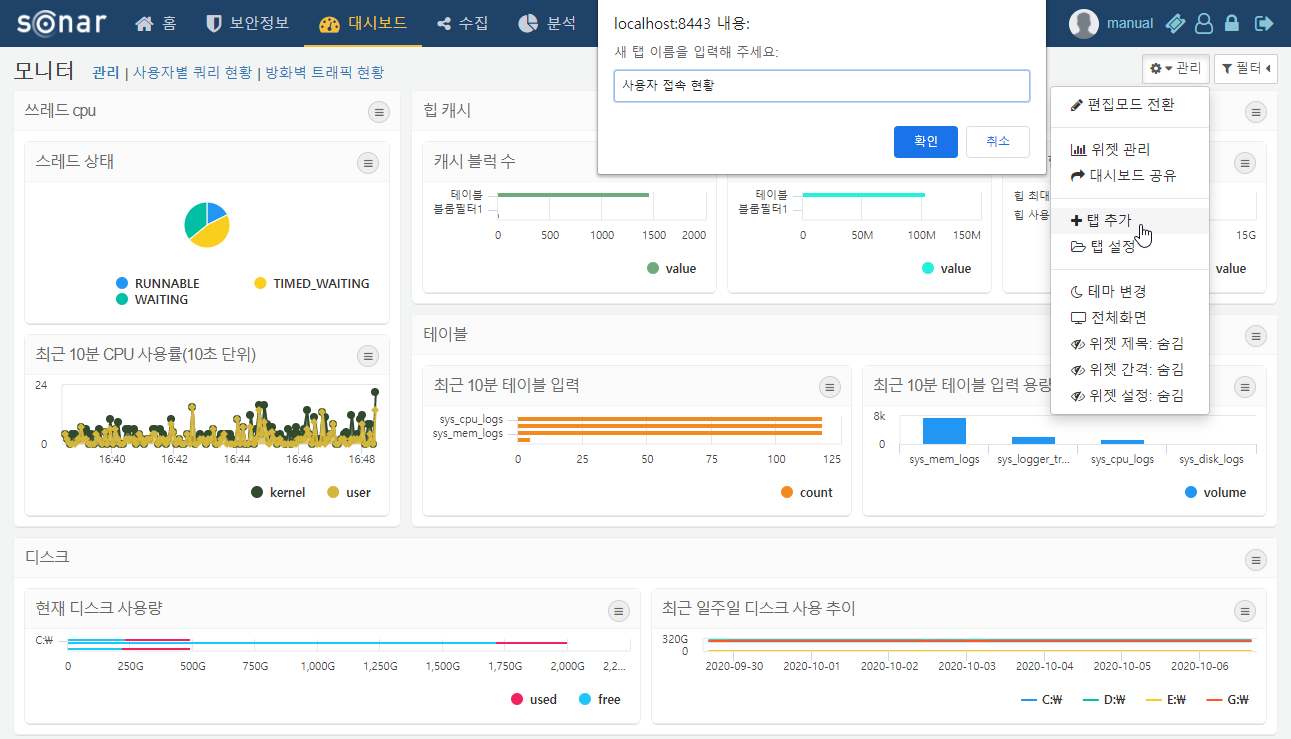Expand the 필터 panel button

coord(1246,68)
